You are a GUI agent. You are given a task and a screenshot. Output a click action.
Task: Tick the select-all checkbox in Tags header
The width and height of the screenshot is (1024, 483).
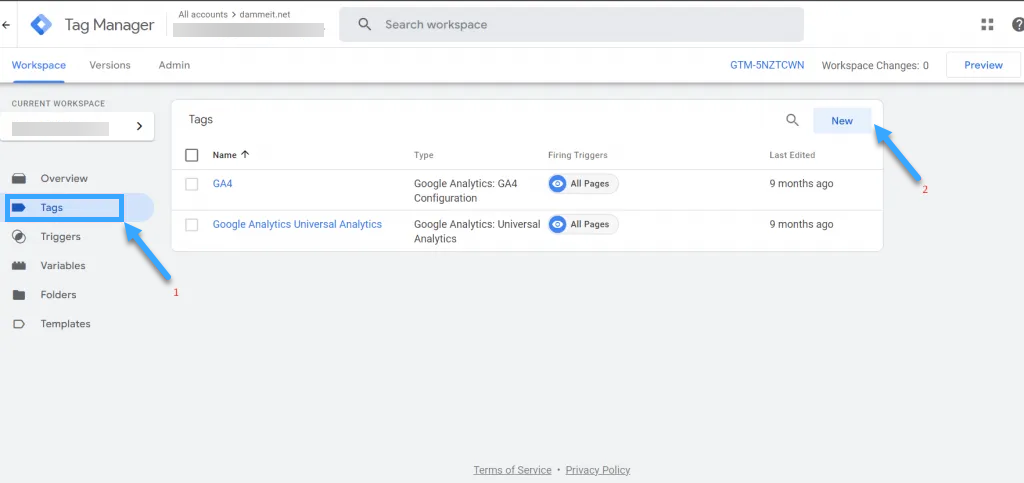point(191,155)
